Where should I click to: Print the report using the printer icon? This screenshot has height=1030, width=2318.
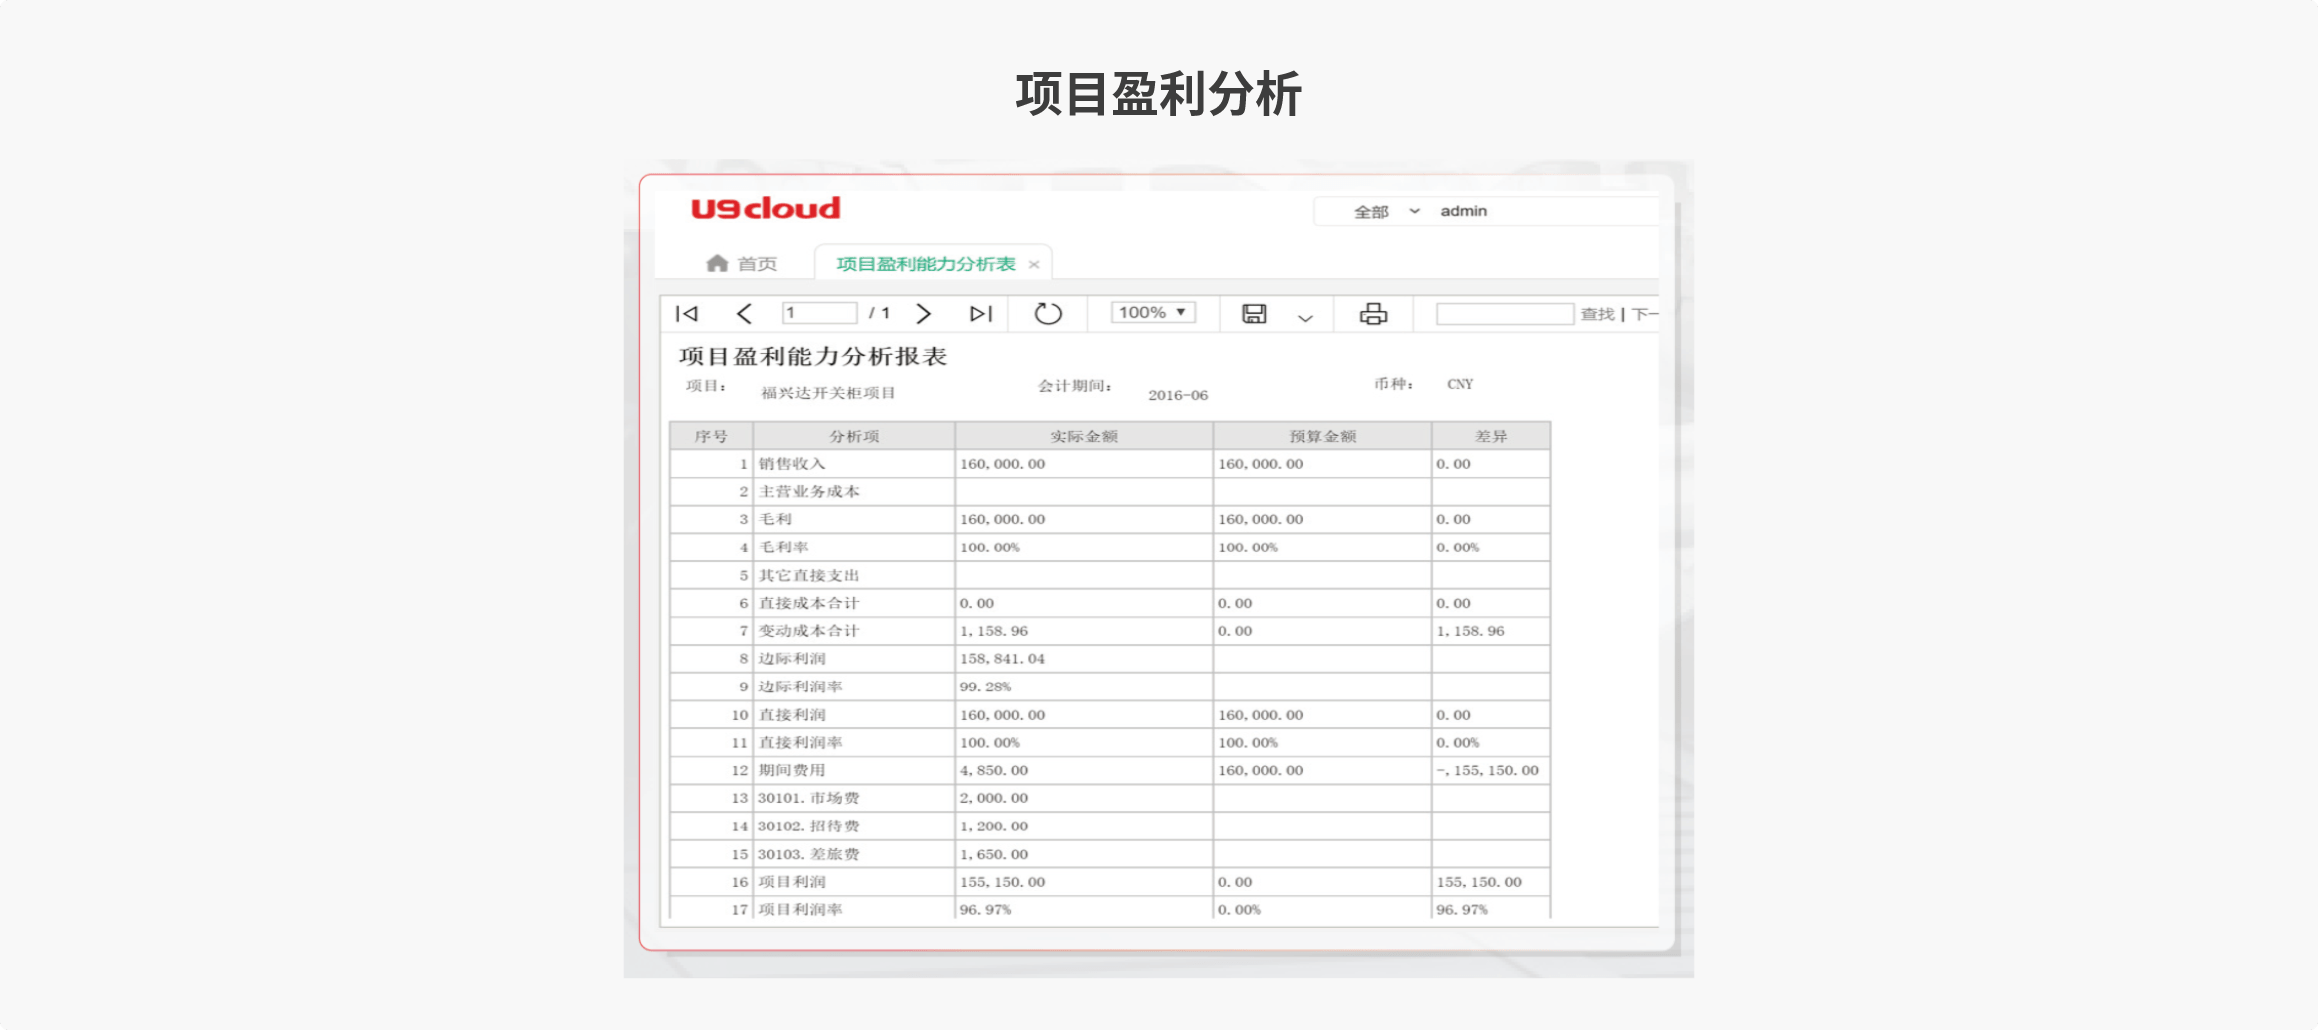1373,314
